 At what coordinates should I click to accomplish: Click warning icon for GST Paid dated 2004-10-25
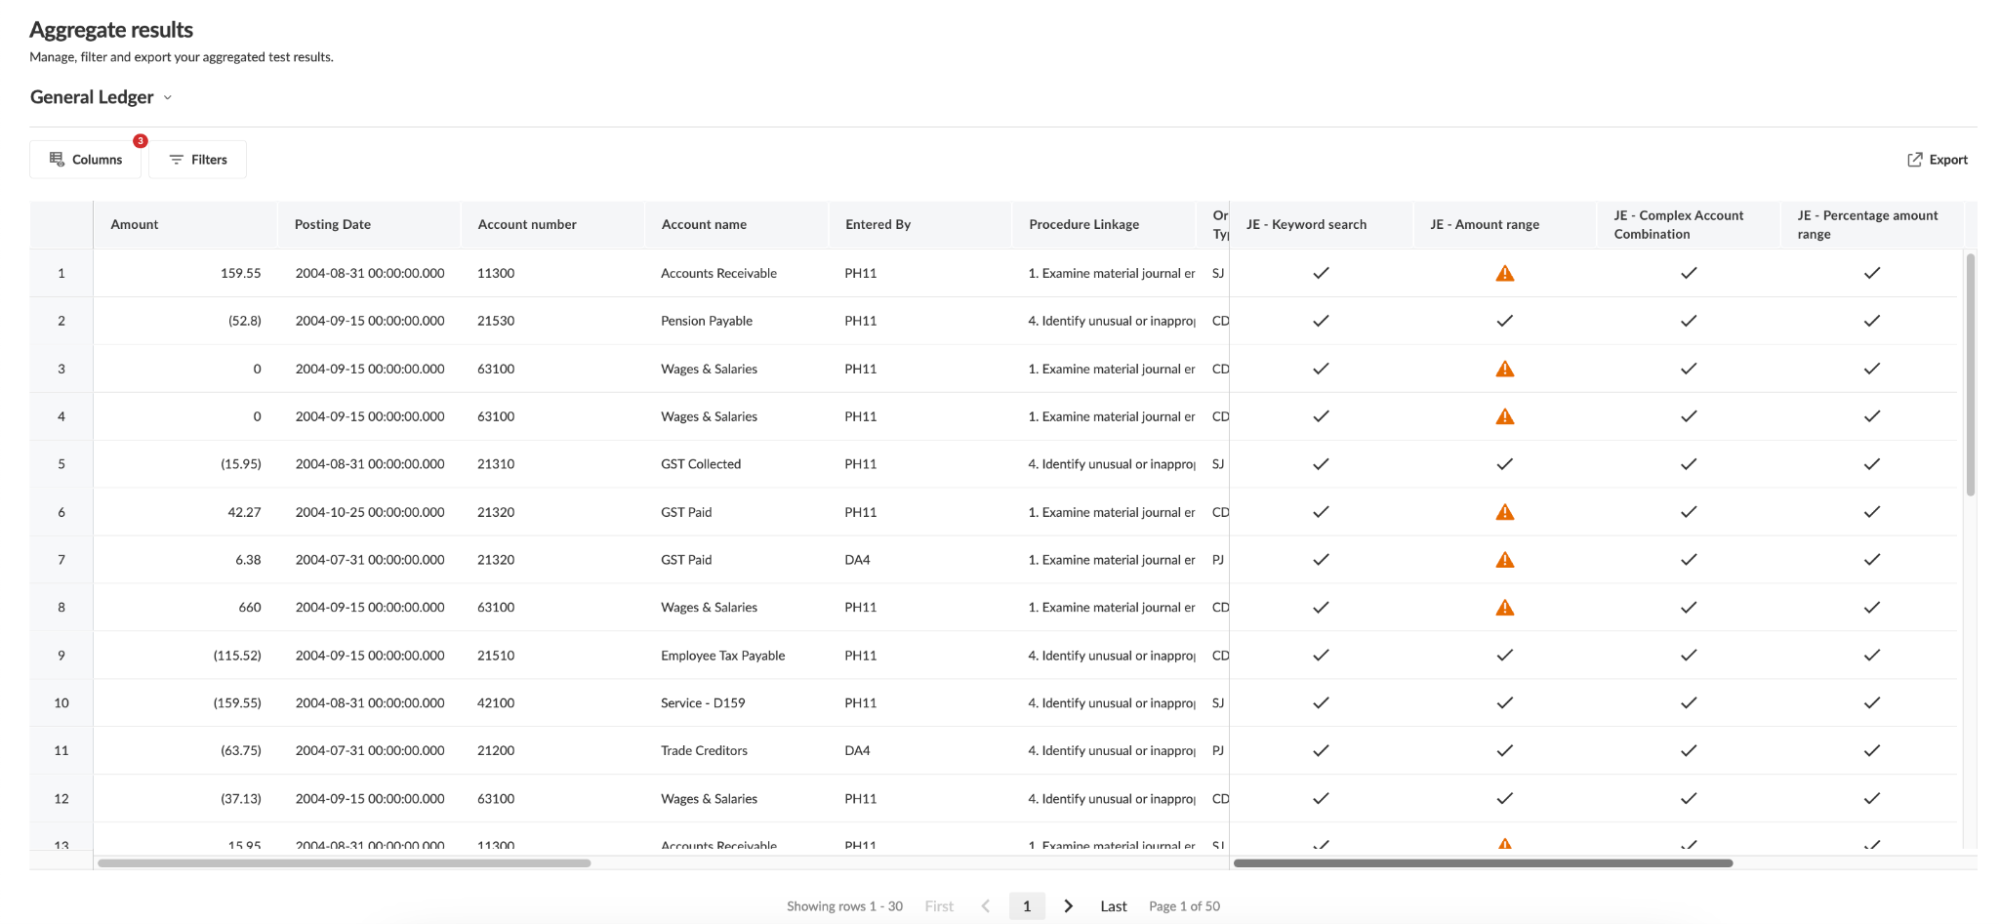coord(1505,511)
